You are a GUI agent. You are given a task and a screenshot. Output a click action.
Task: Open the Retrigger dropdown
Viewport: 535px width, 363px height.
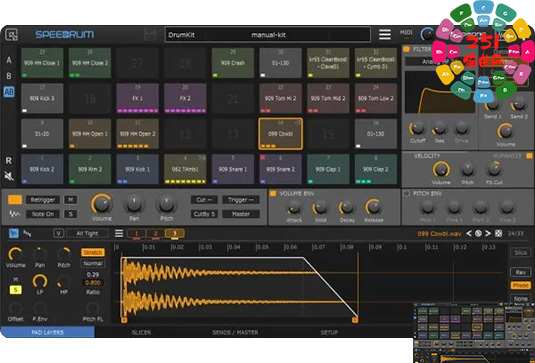tap(43, 200)
